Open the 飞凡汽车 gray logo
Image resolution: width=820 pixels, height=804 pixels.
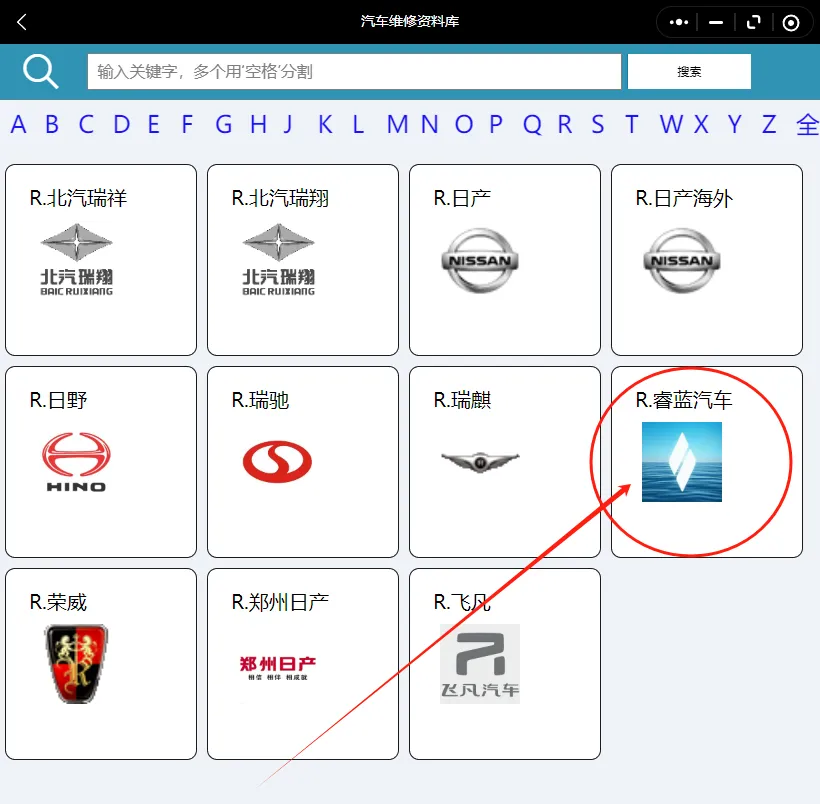pos(480,664)
